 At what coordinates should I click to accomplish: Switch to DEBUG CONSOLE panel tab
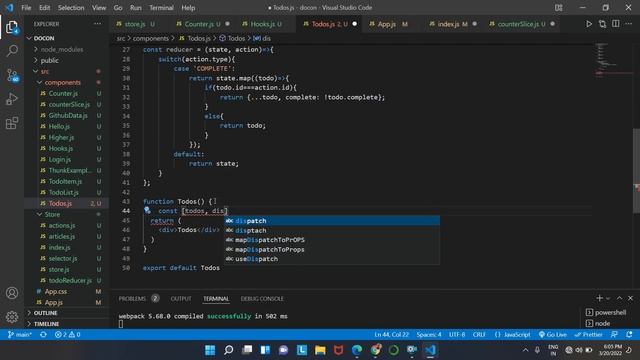point(262,298)
